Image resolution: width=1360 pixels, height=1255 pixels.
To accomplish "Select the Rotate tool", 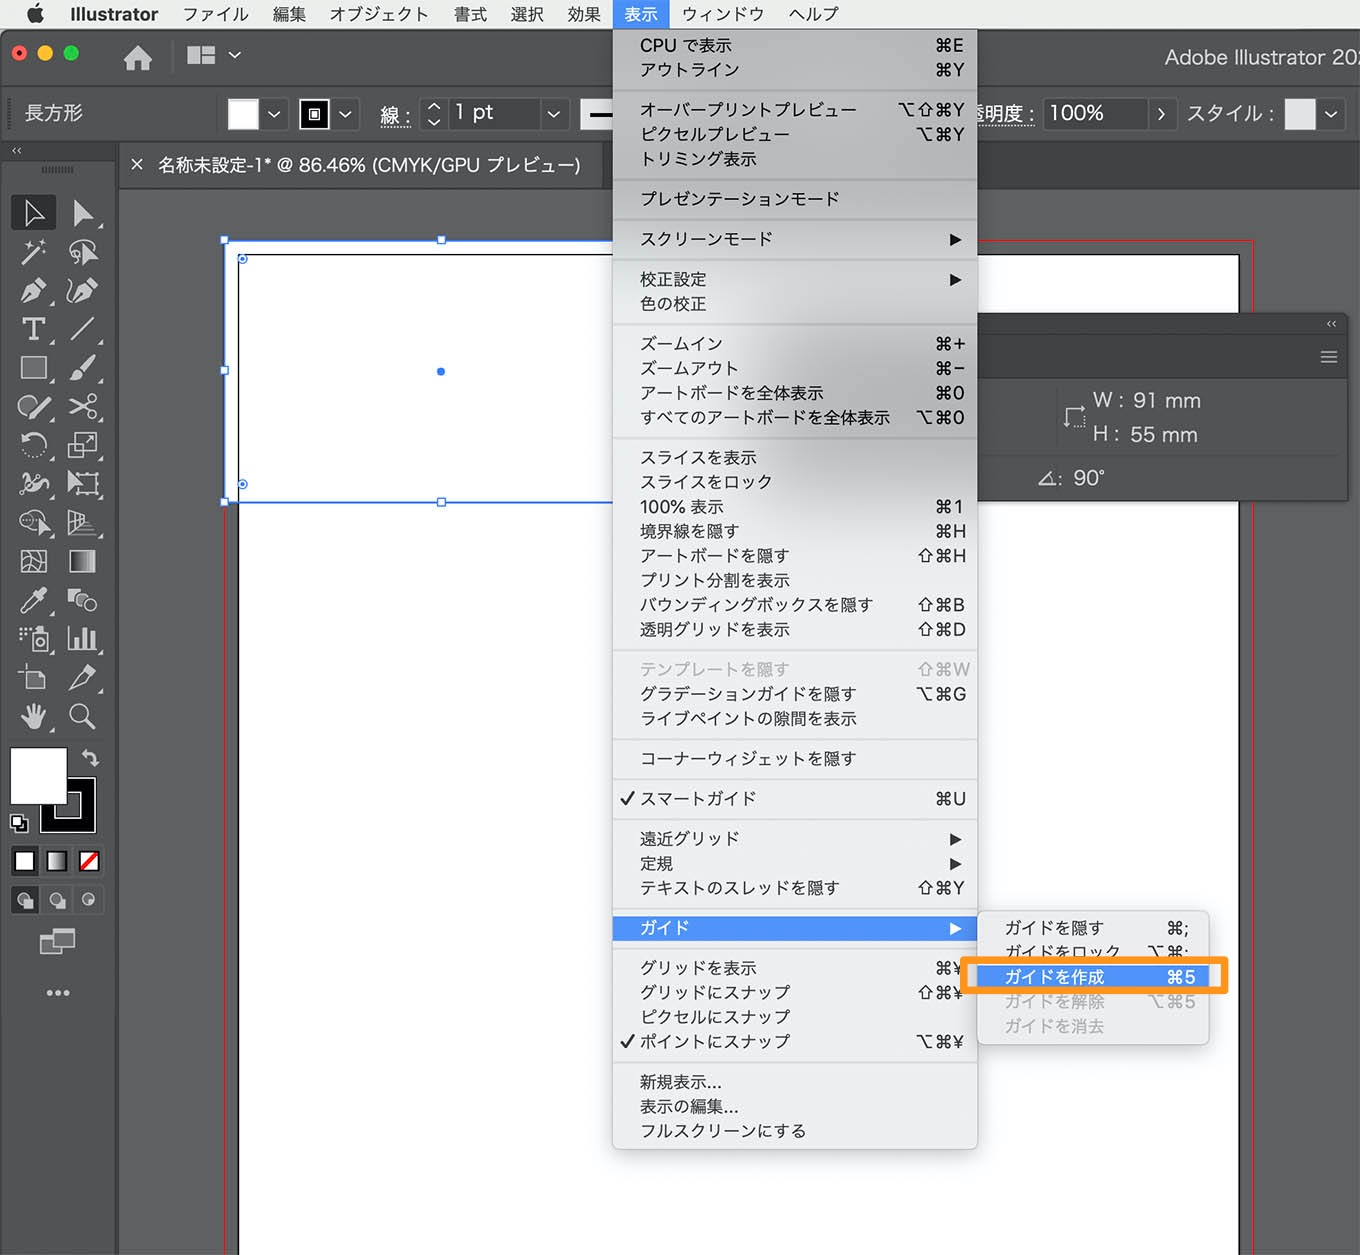I will (34, 445).
